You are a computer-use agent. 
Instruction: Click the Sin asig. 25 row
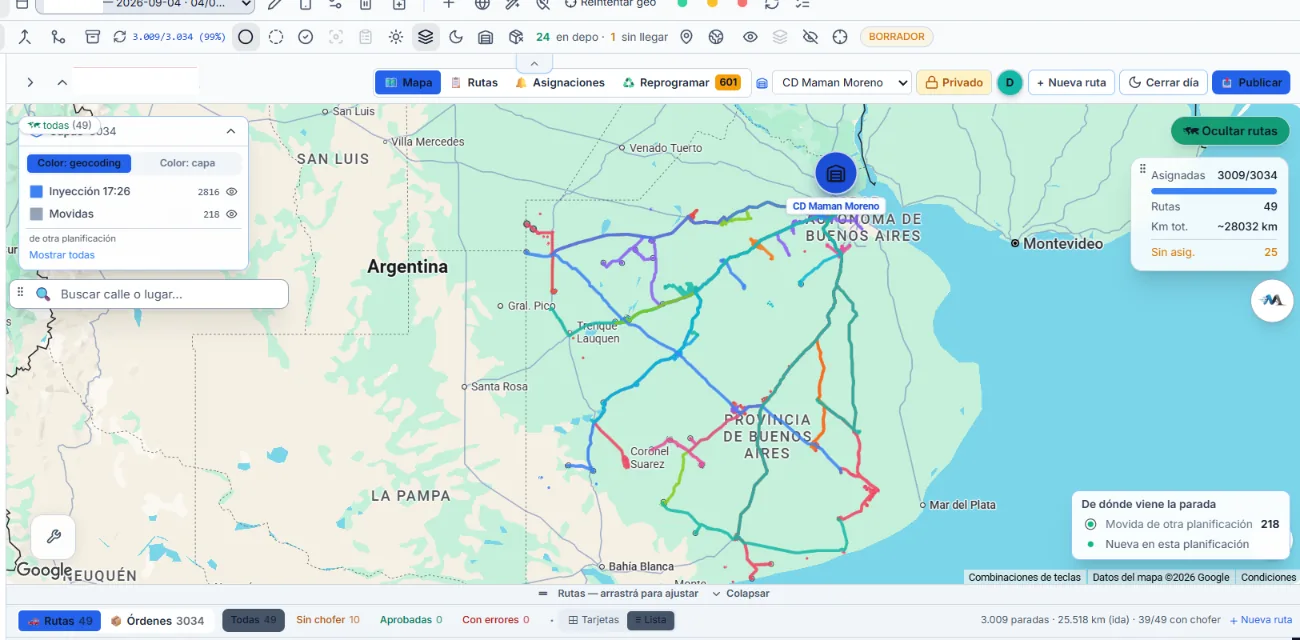(x=1214, y=252)
